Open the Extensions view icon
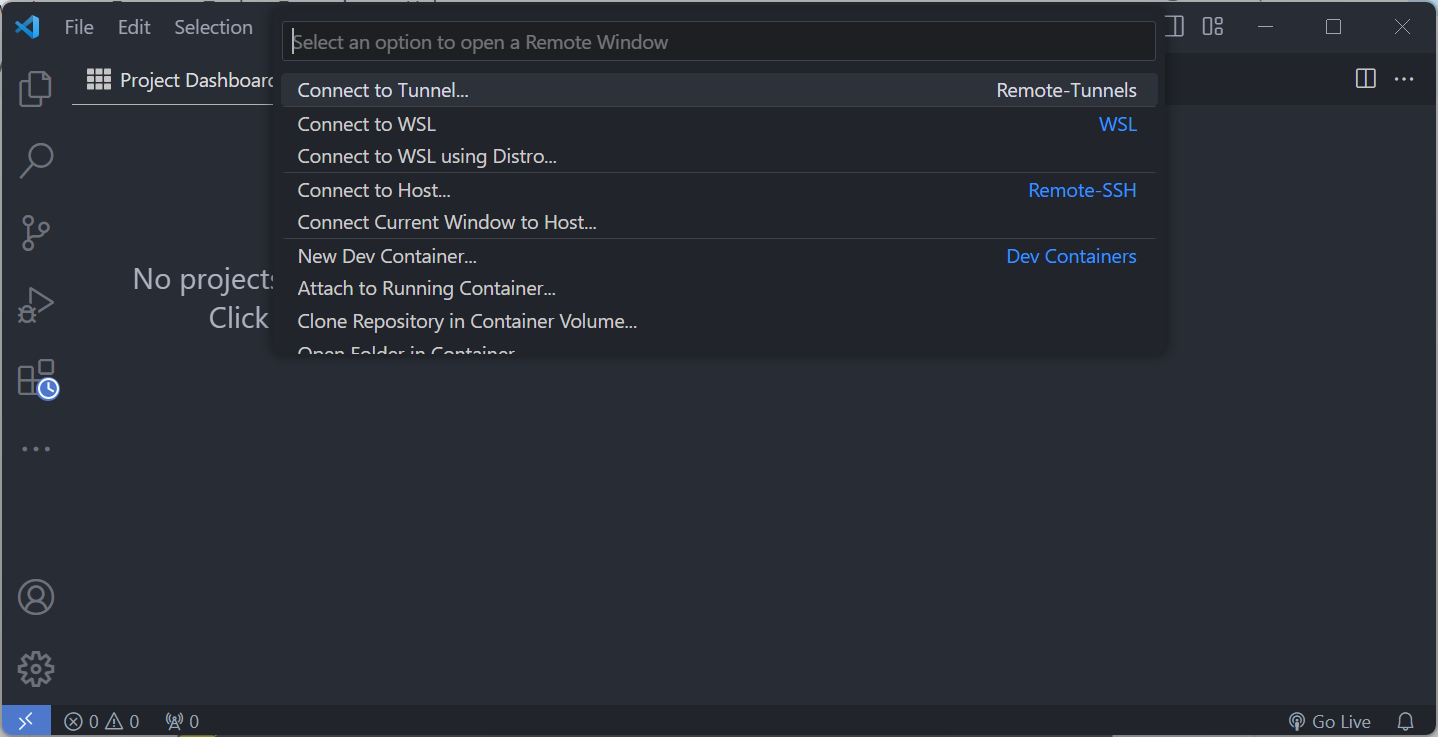Viewport: 1438px width, 737px height. click(38, 379)
